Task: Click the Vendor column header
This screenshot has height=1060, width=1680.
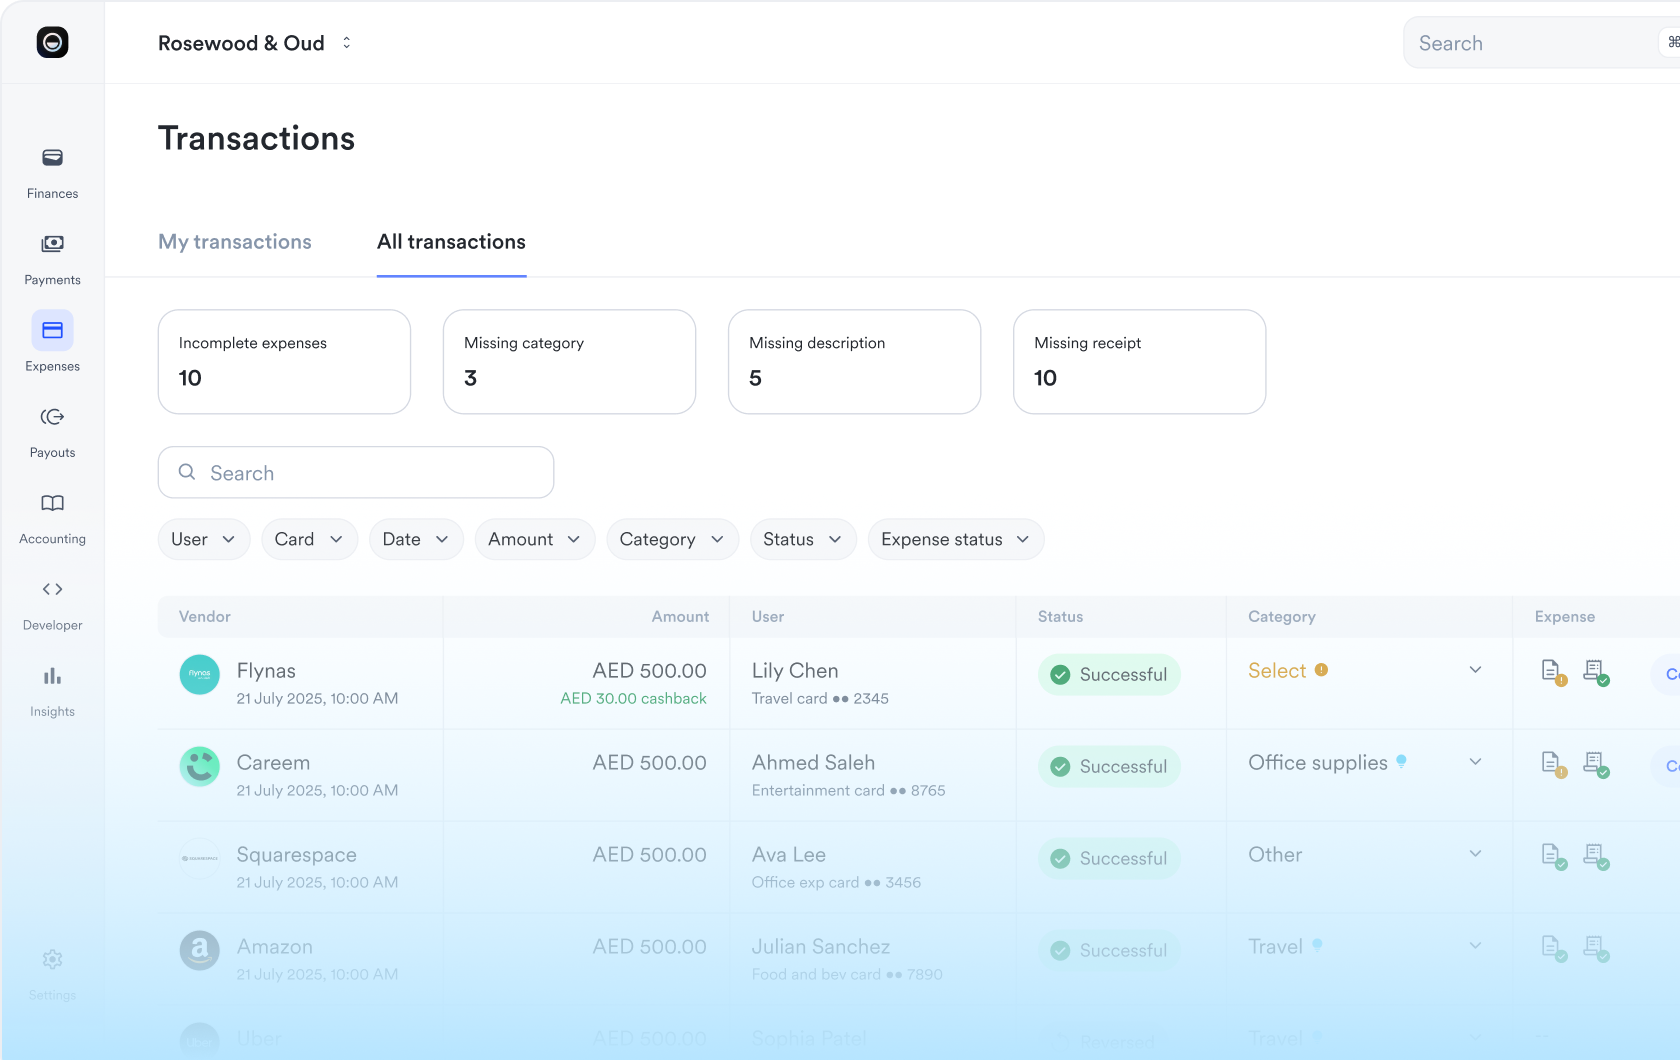Action: pyautogui.click(x=205, y=617)
